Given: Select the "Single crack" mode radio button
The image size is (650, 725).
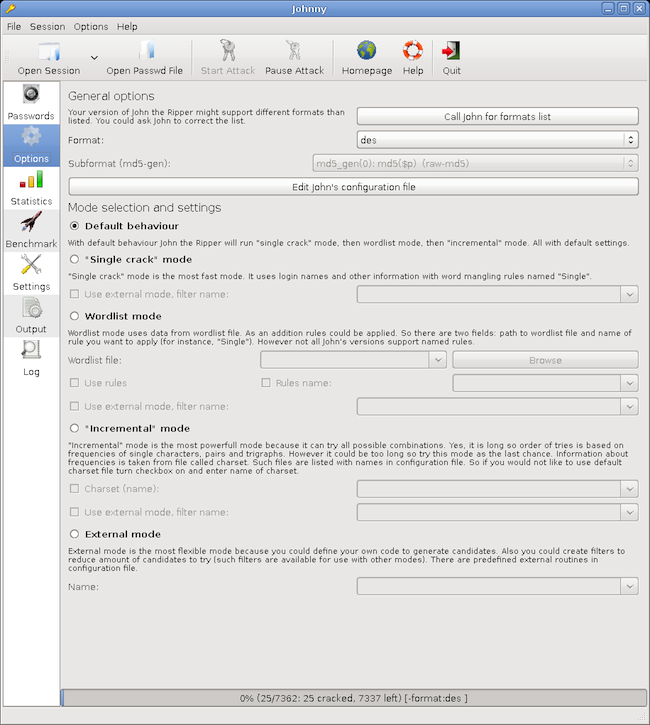Looking at the screenshot, I should 74,259.
